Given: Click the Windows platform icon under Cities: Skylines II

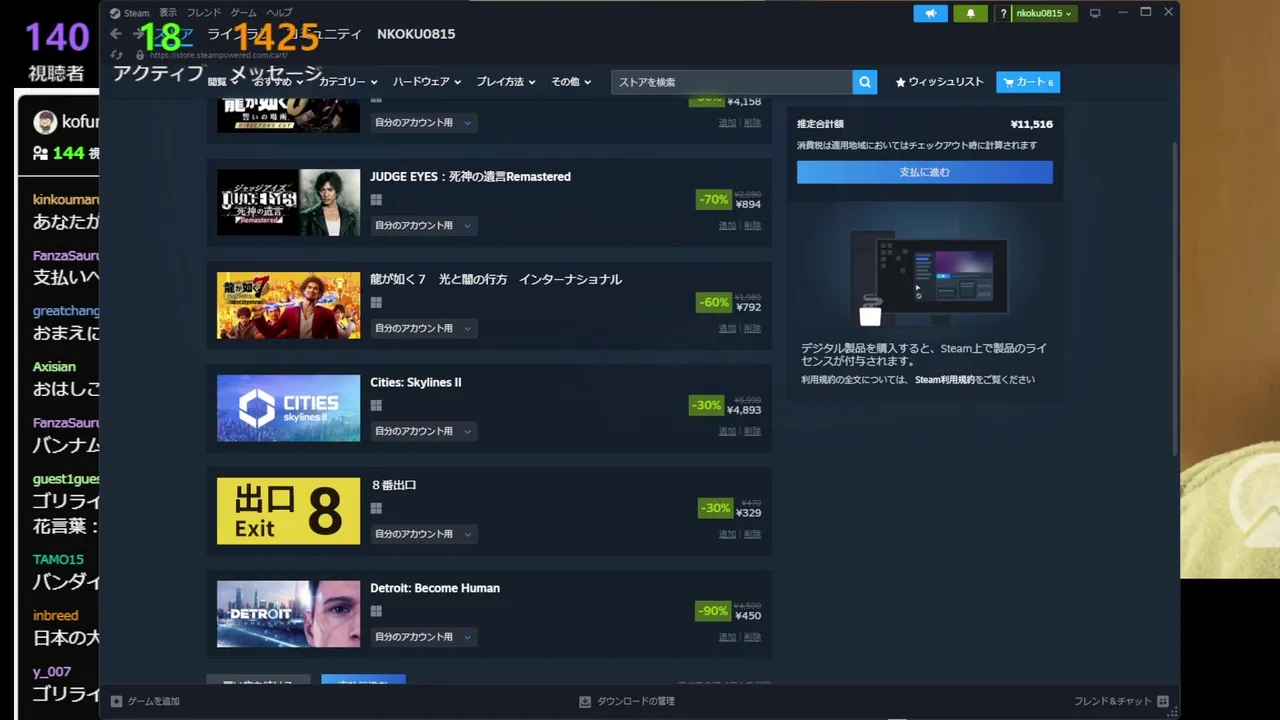Looking at the screenshot, I should 376,406.
